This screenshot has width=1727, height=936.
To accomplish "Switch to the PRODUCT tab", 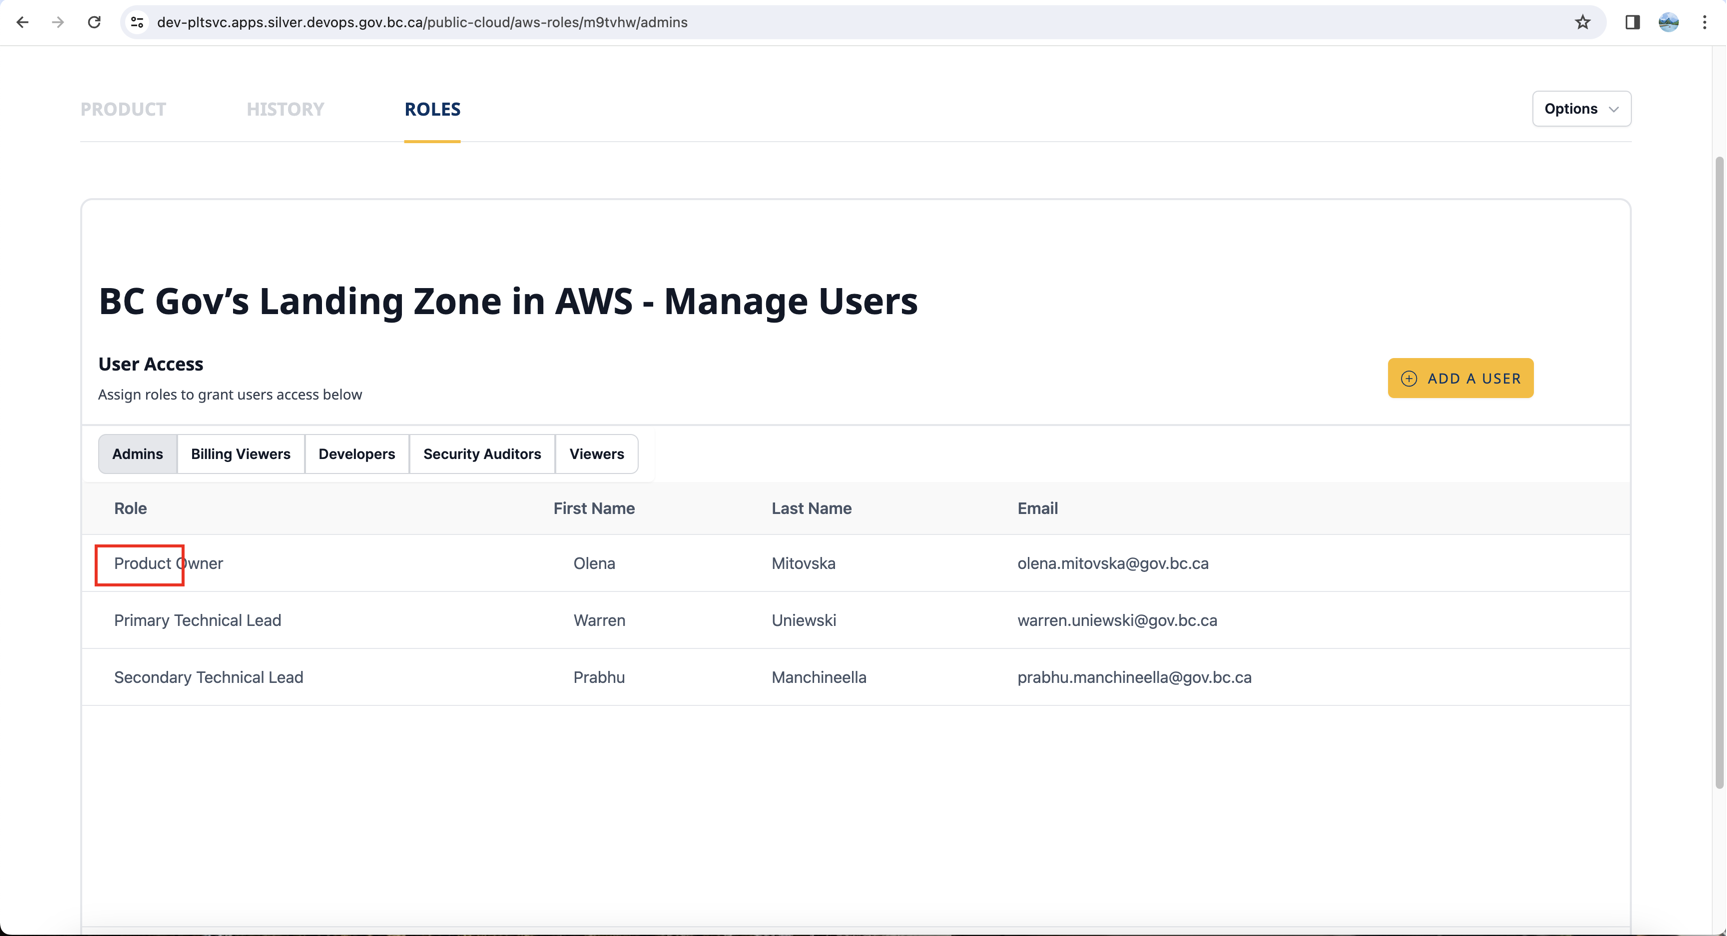I will (123, 109).
